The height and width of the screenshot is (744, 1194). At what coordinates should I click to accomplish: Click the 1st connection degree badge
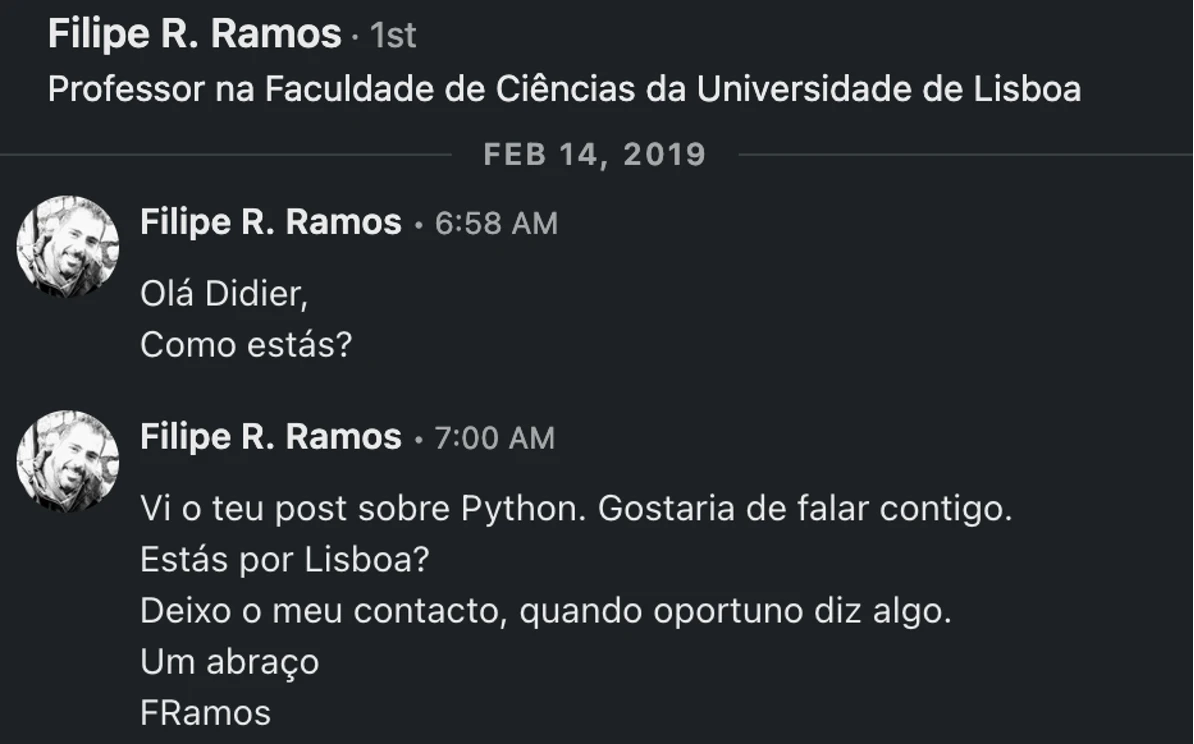393,36
